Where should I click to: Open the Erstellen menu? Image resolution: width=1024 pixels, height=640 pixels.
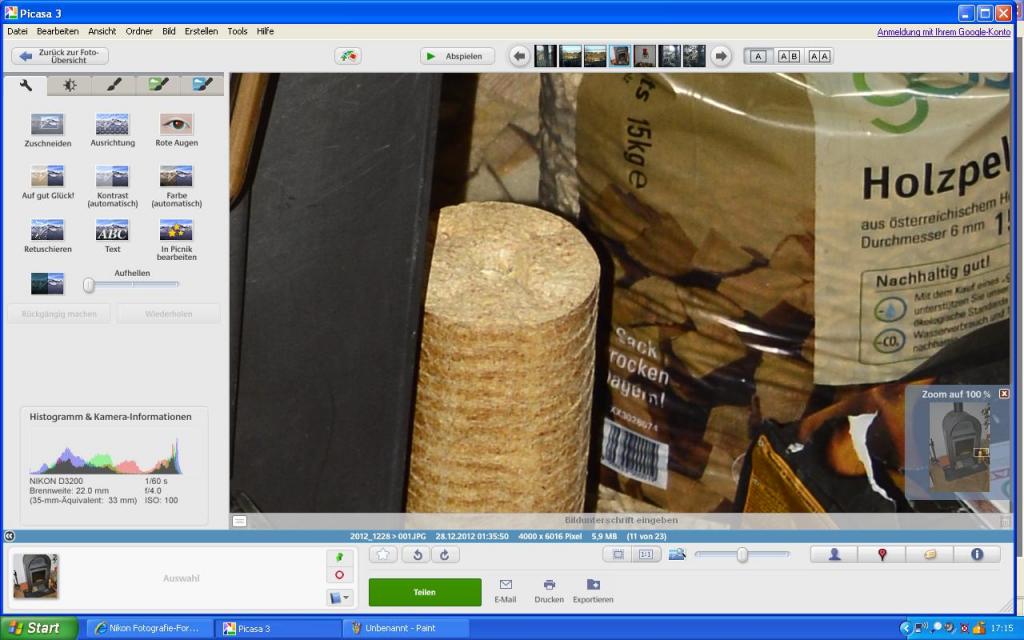[201, 31]
